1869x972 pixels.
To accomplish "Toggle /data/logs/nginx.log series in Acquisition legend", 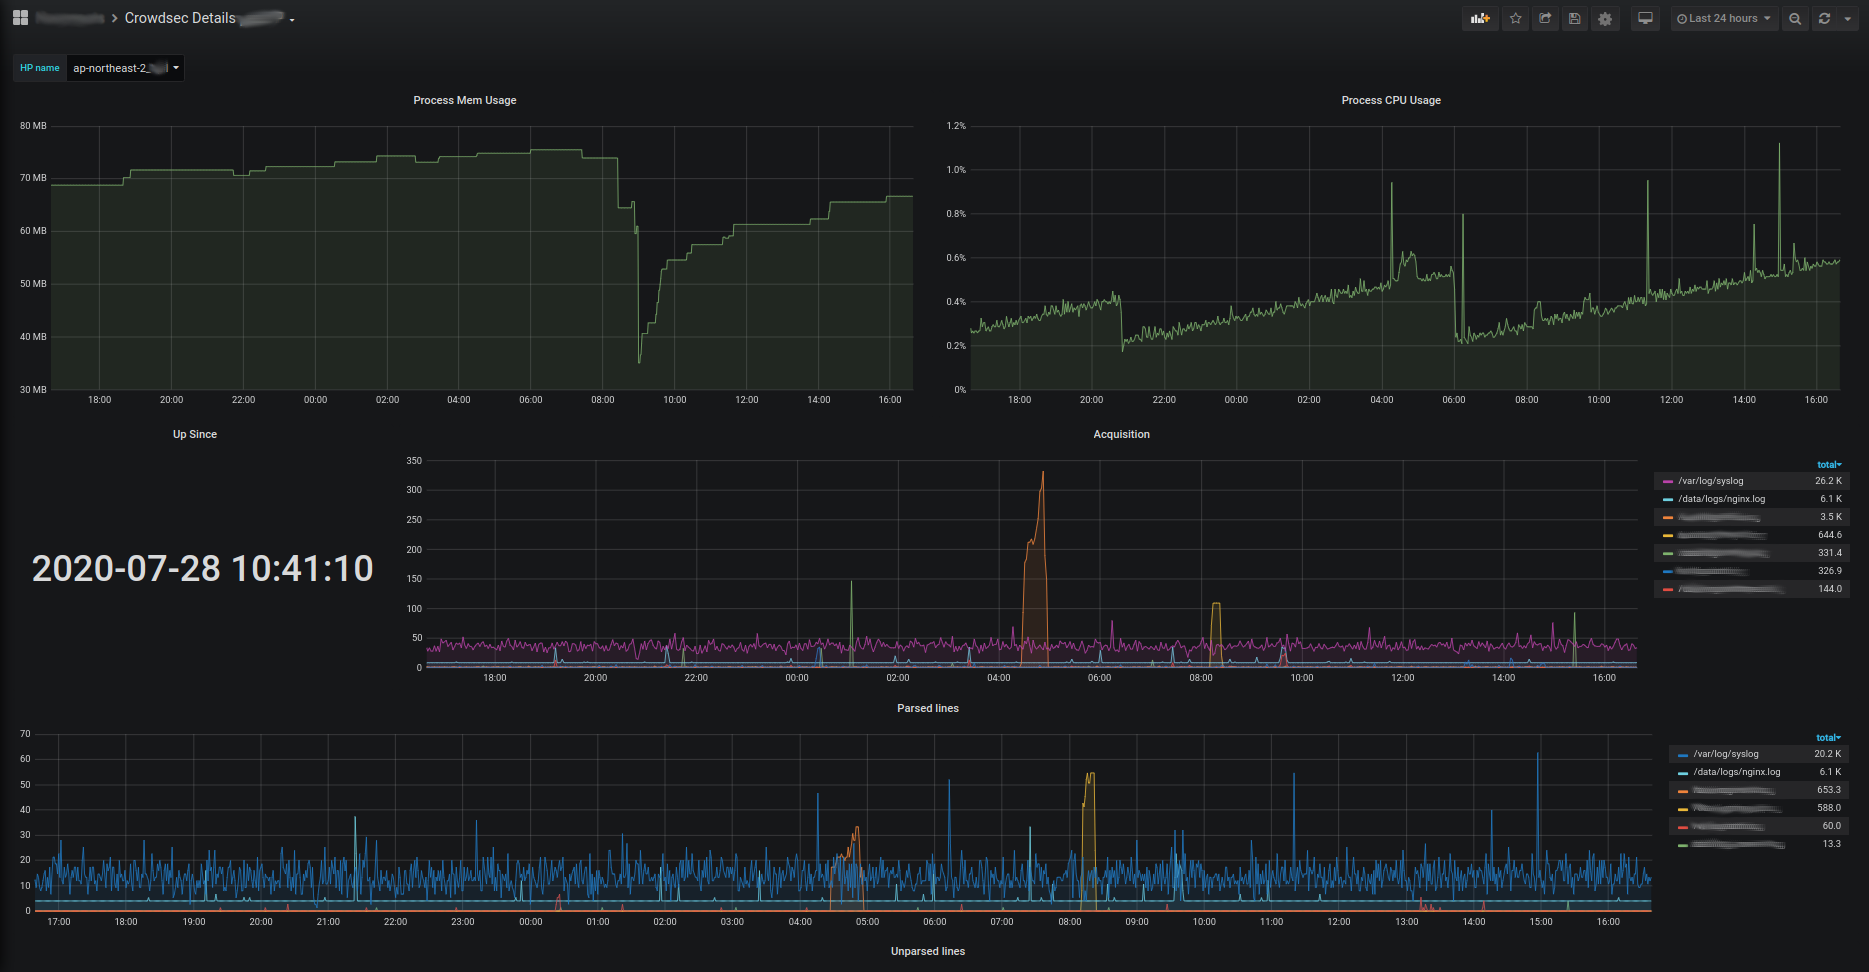I will (1721, 499).
